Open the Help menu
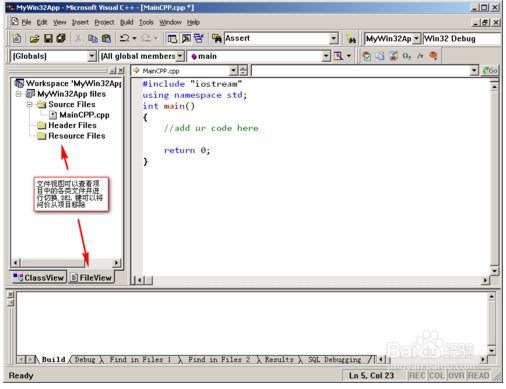Image resolution: width=506 pixels, height=389 pixels. tap(193, 22)
